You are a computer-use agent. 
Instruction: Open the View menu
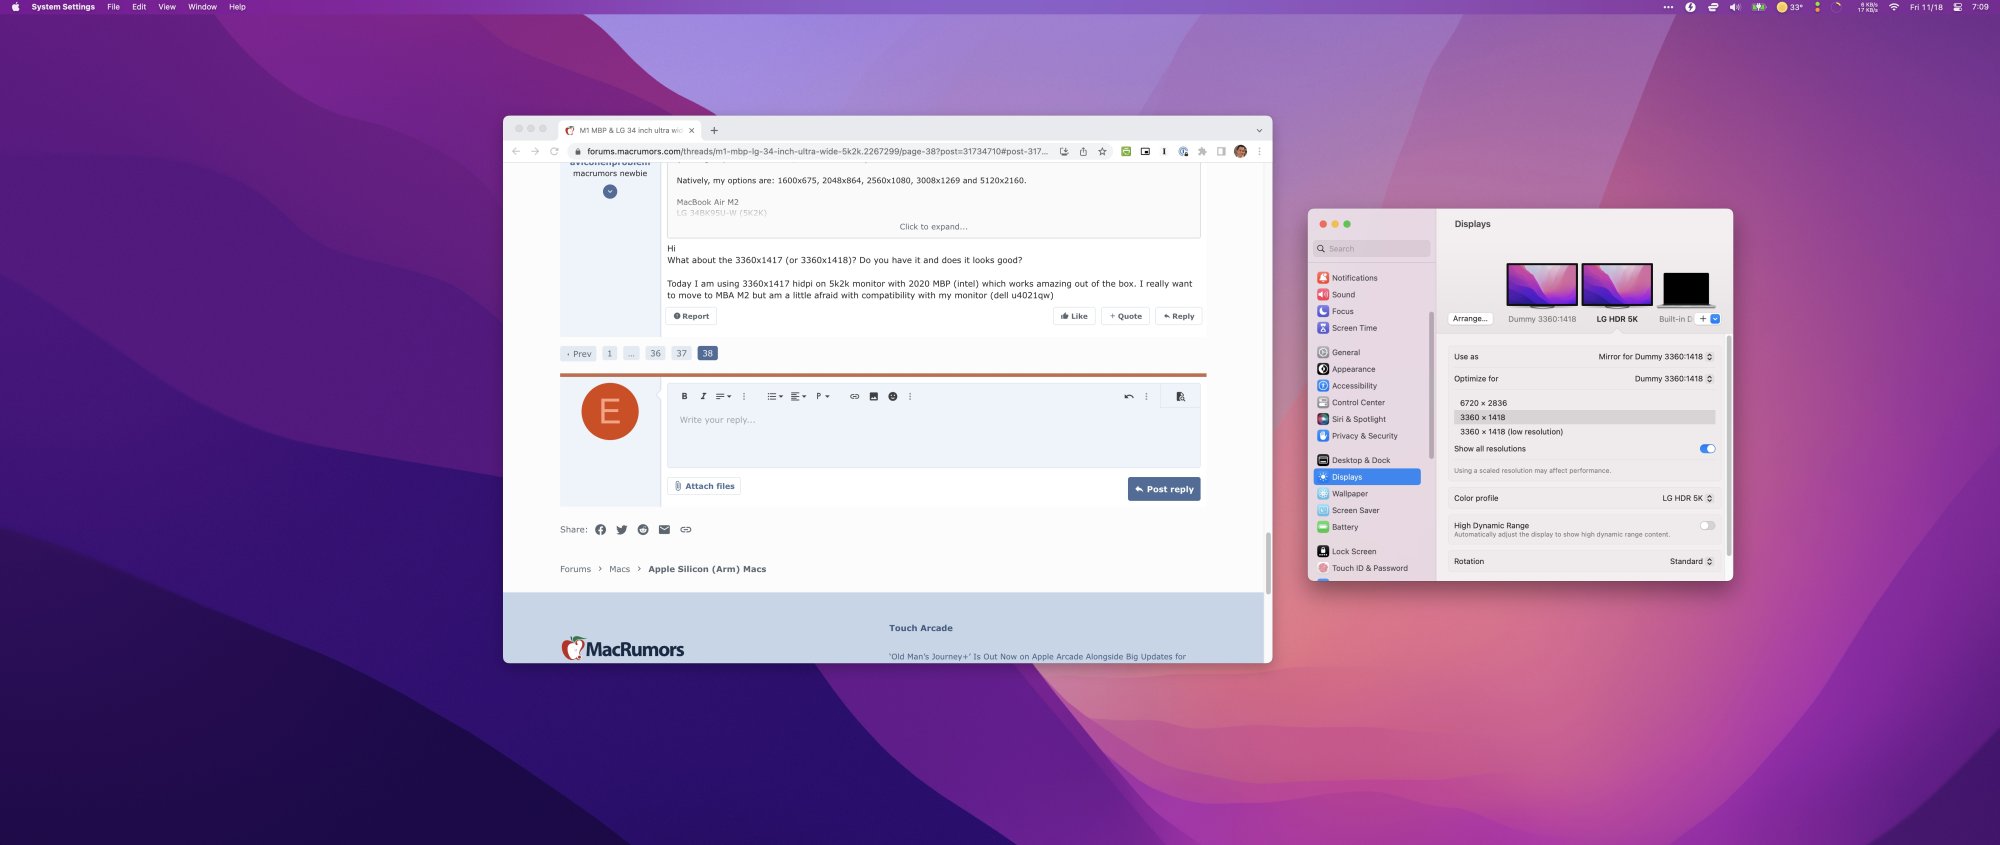[167, 7]
